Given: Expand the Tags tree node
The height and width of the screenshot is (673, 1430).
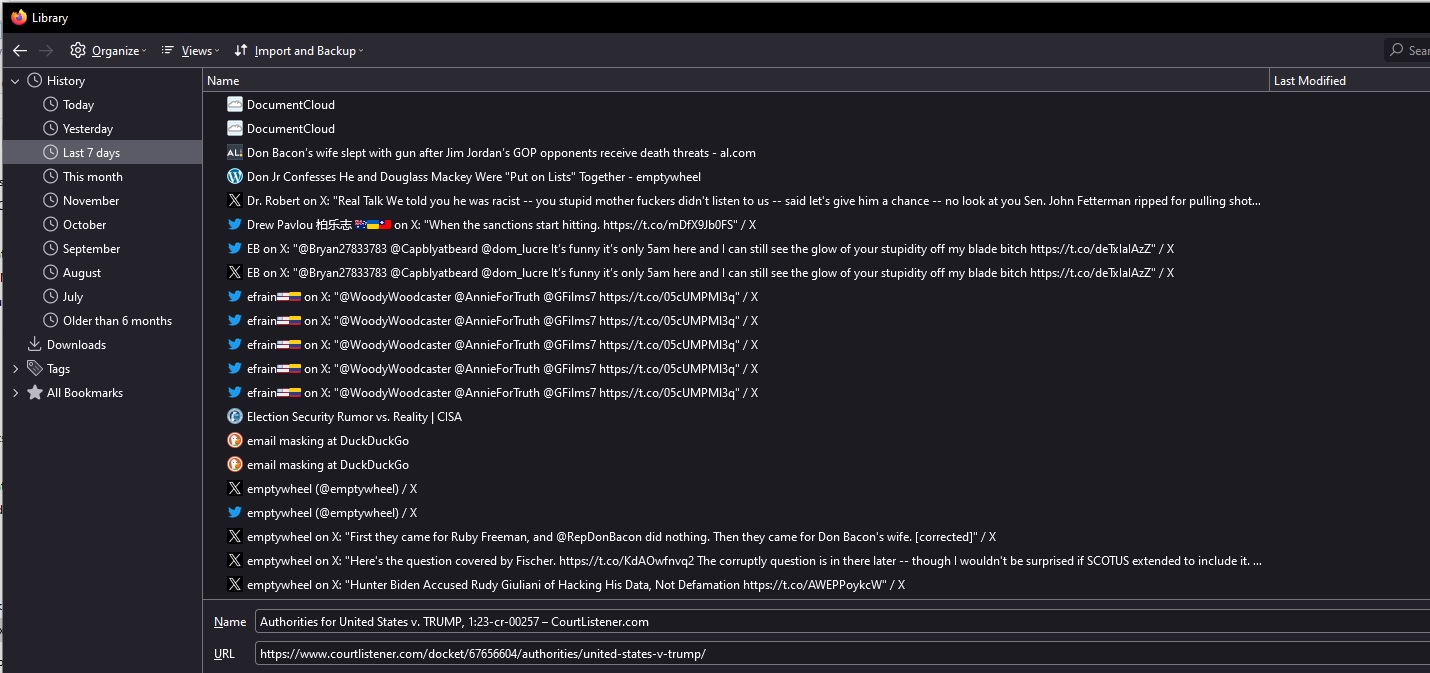Looking at the screenshot, I should point(15,369).
